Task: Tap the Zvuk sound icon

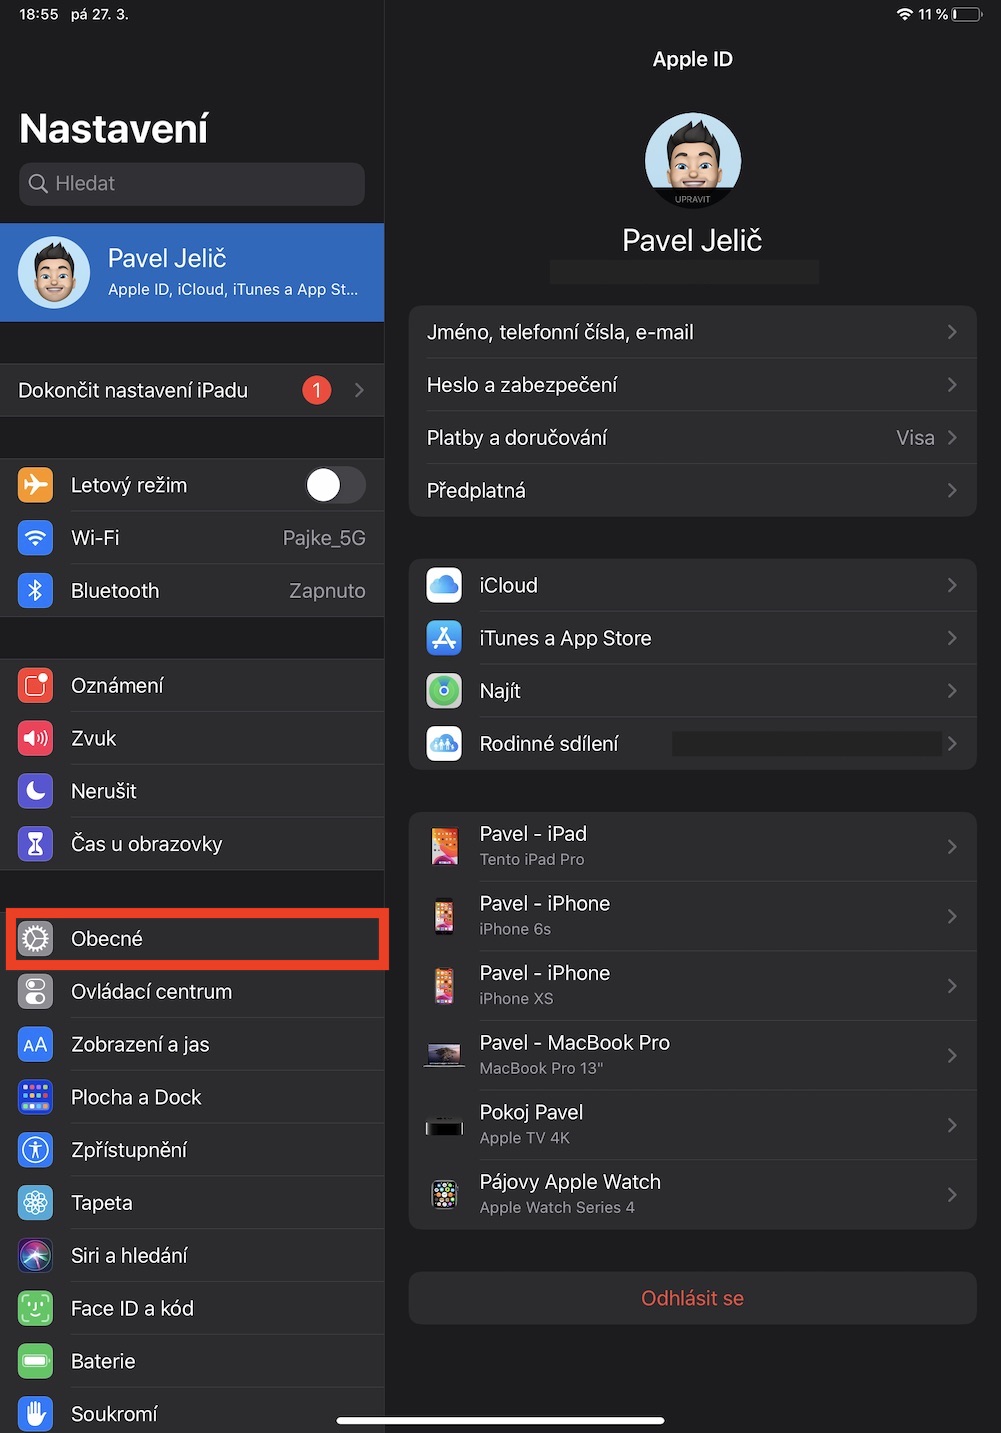Action: coord(35,739)
